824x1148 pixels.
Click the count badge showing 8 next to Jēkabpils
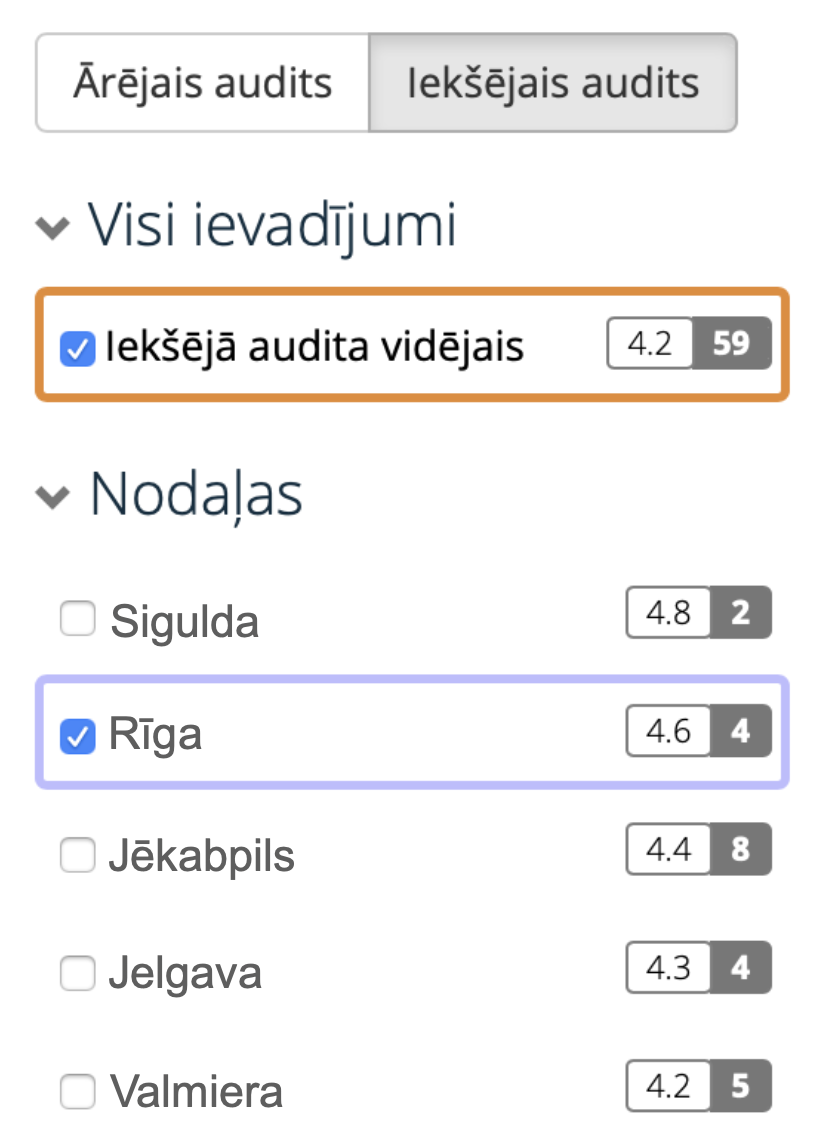point(740,849)
